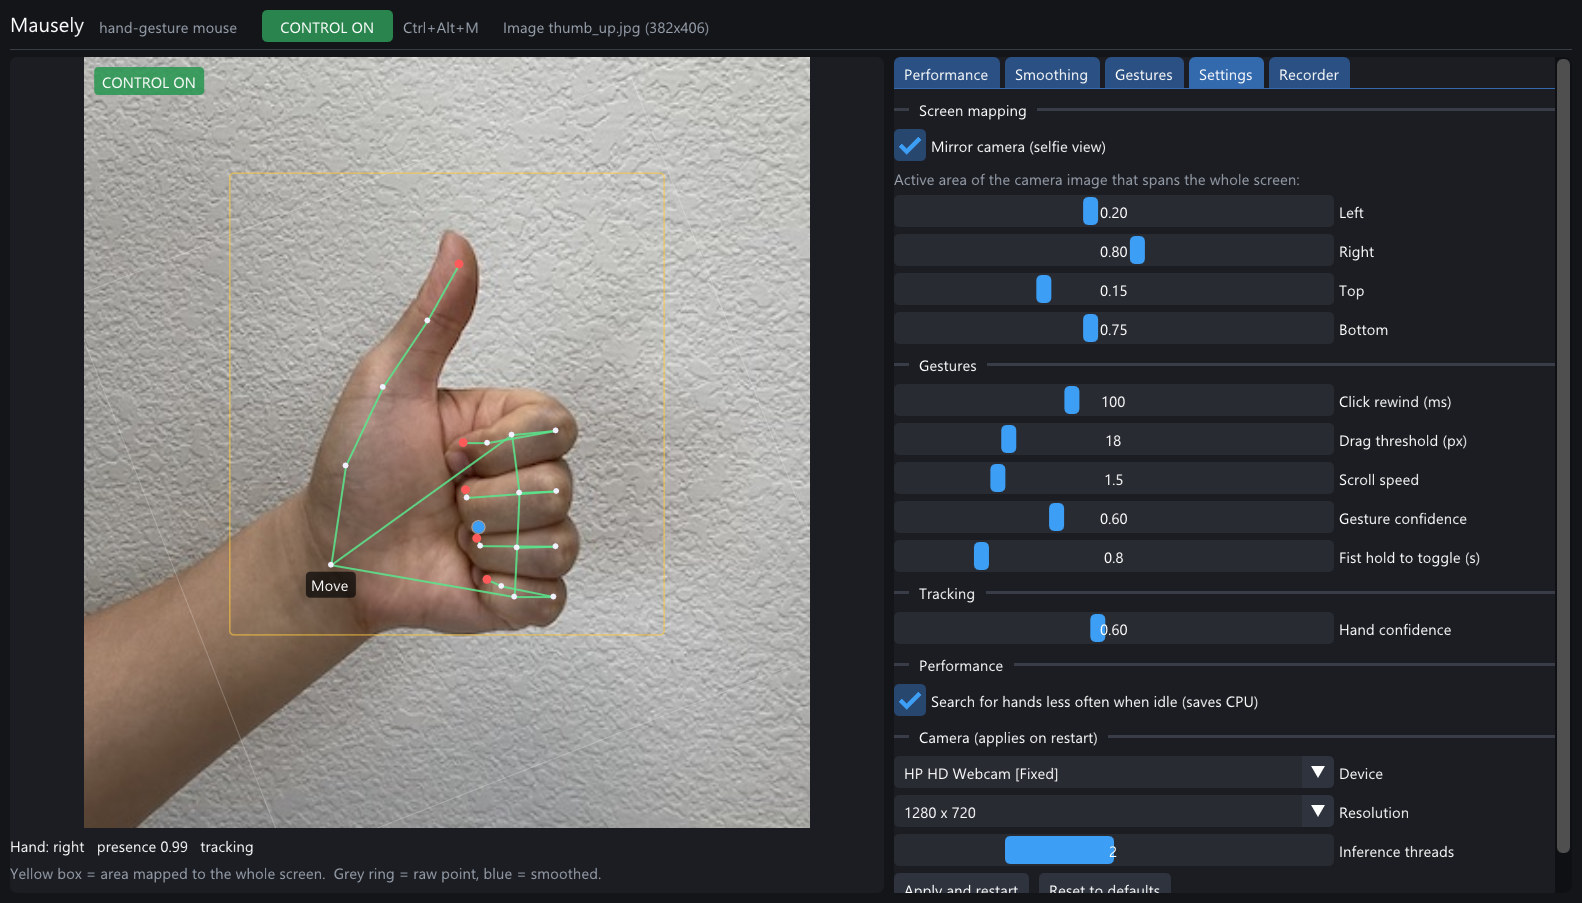The width and height of the screenshot is (1582, 903).
Task: Click the "tracking" status text
Action: (x=227, y=847)
